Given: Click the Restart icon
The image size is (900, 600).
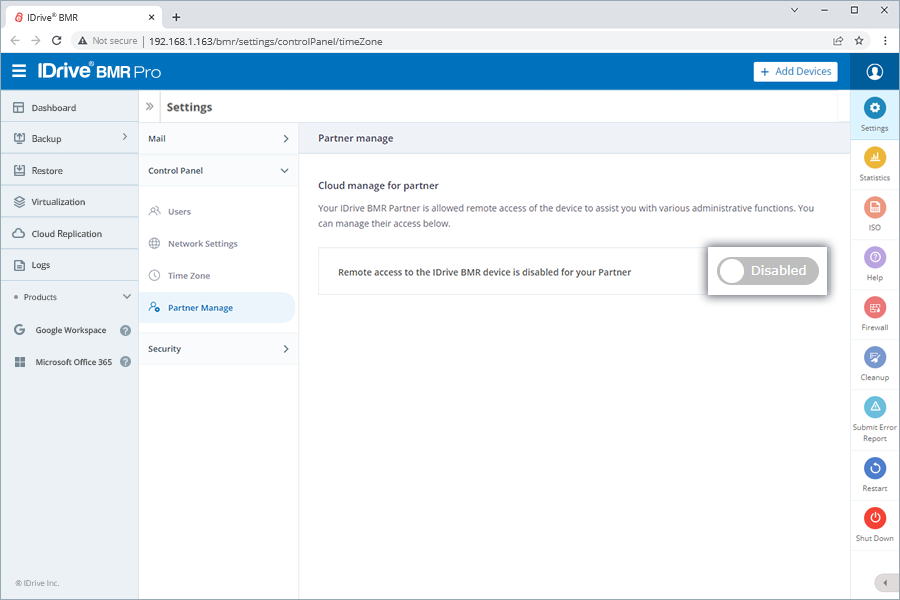Looking at the screenshot, I should pyautogui.click(x=874, y=468).
